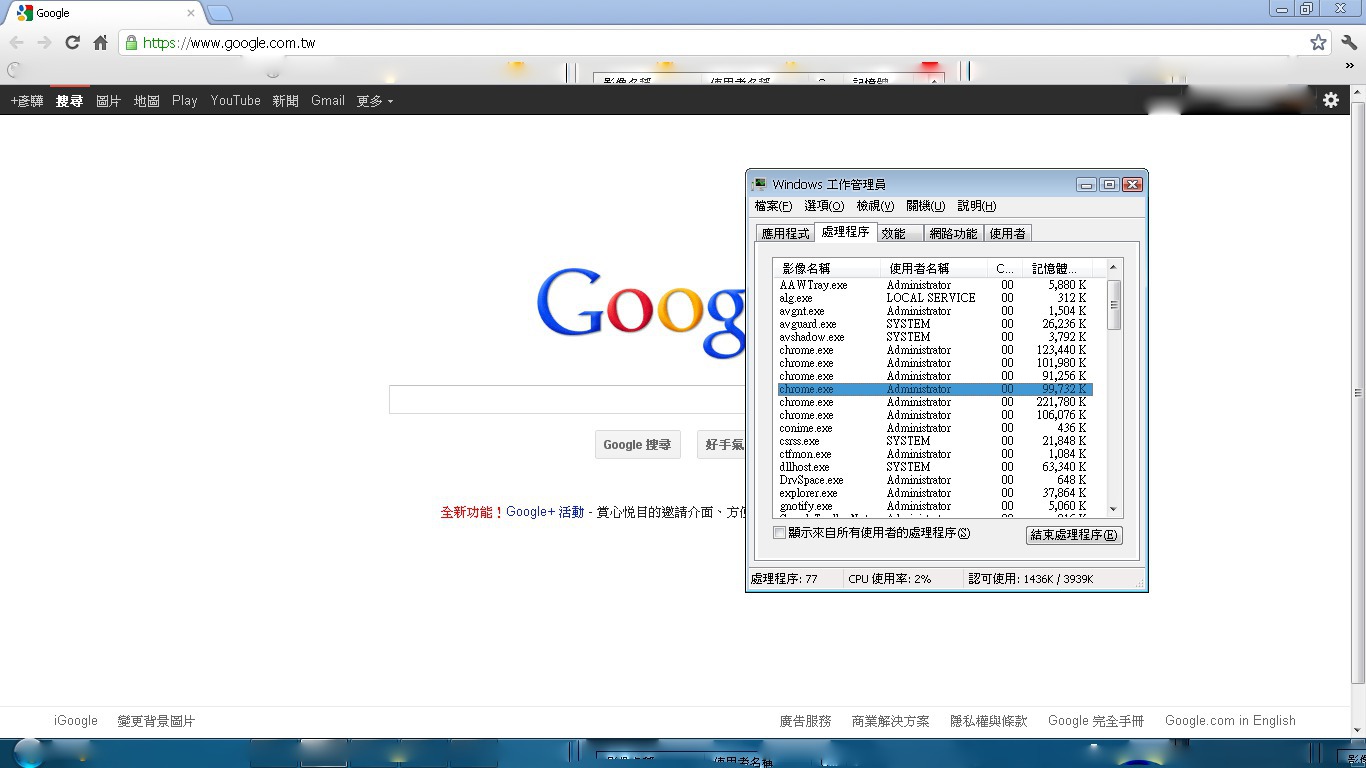Click Chrome's forward arrow
The image size is (1366, 768).
coord(44,43)
